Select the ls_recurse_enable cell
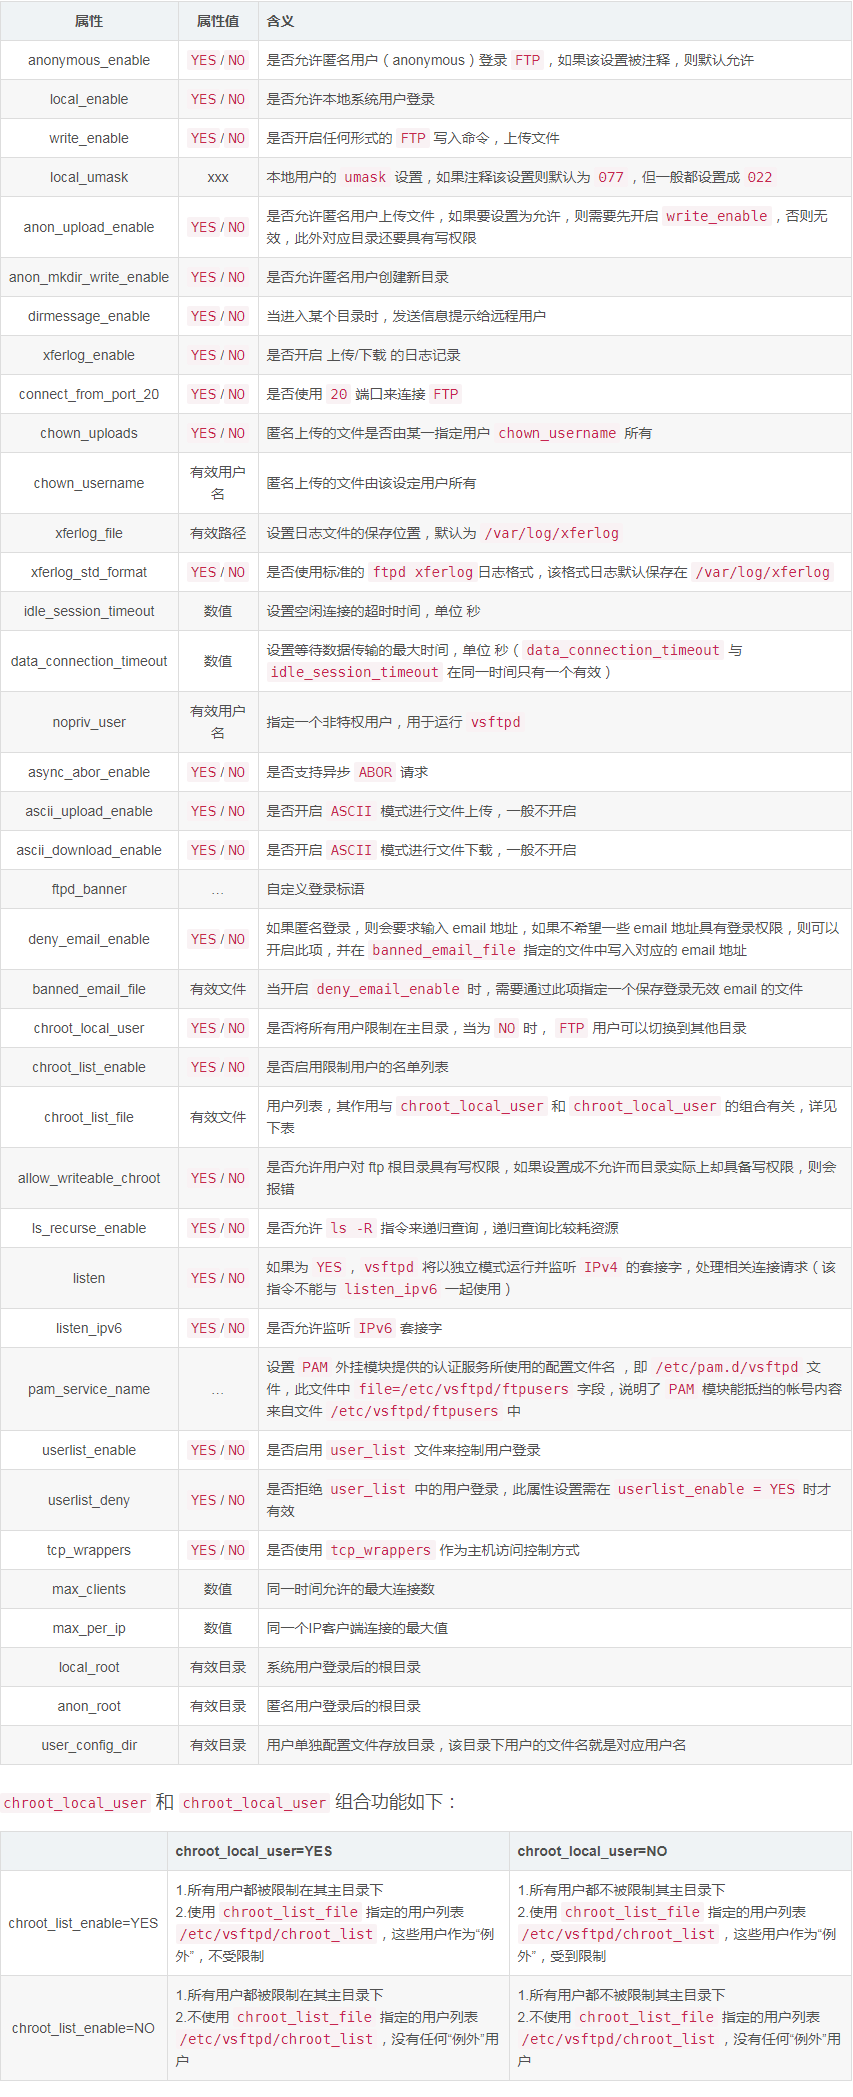 click(89, 1228)
